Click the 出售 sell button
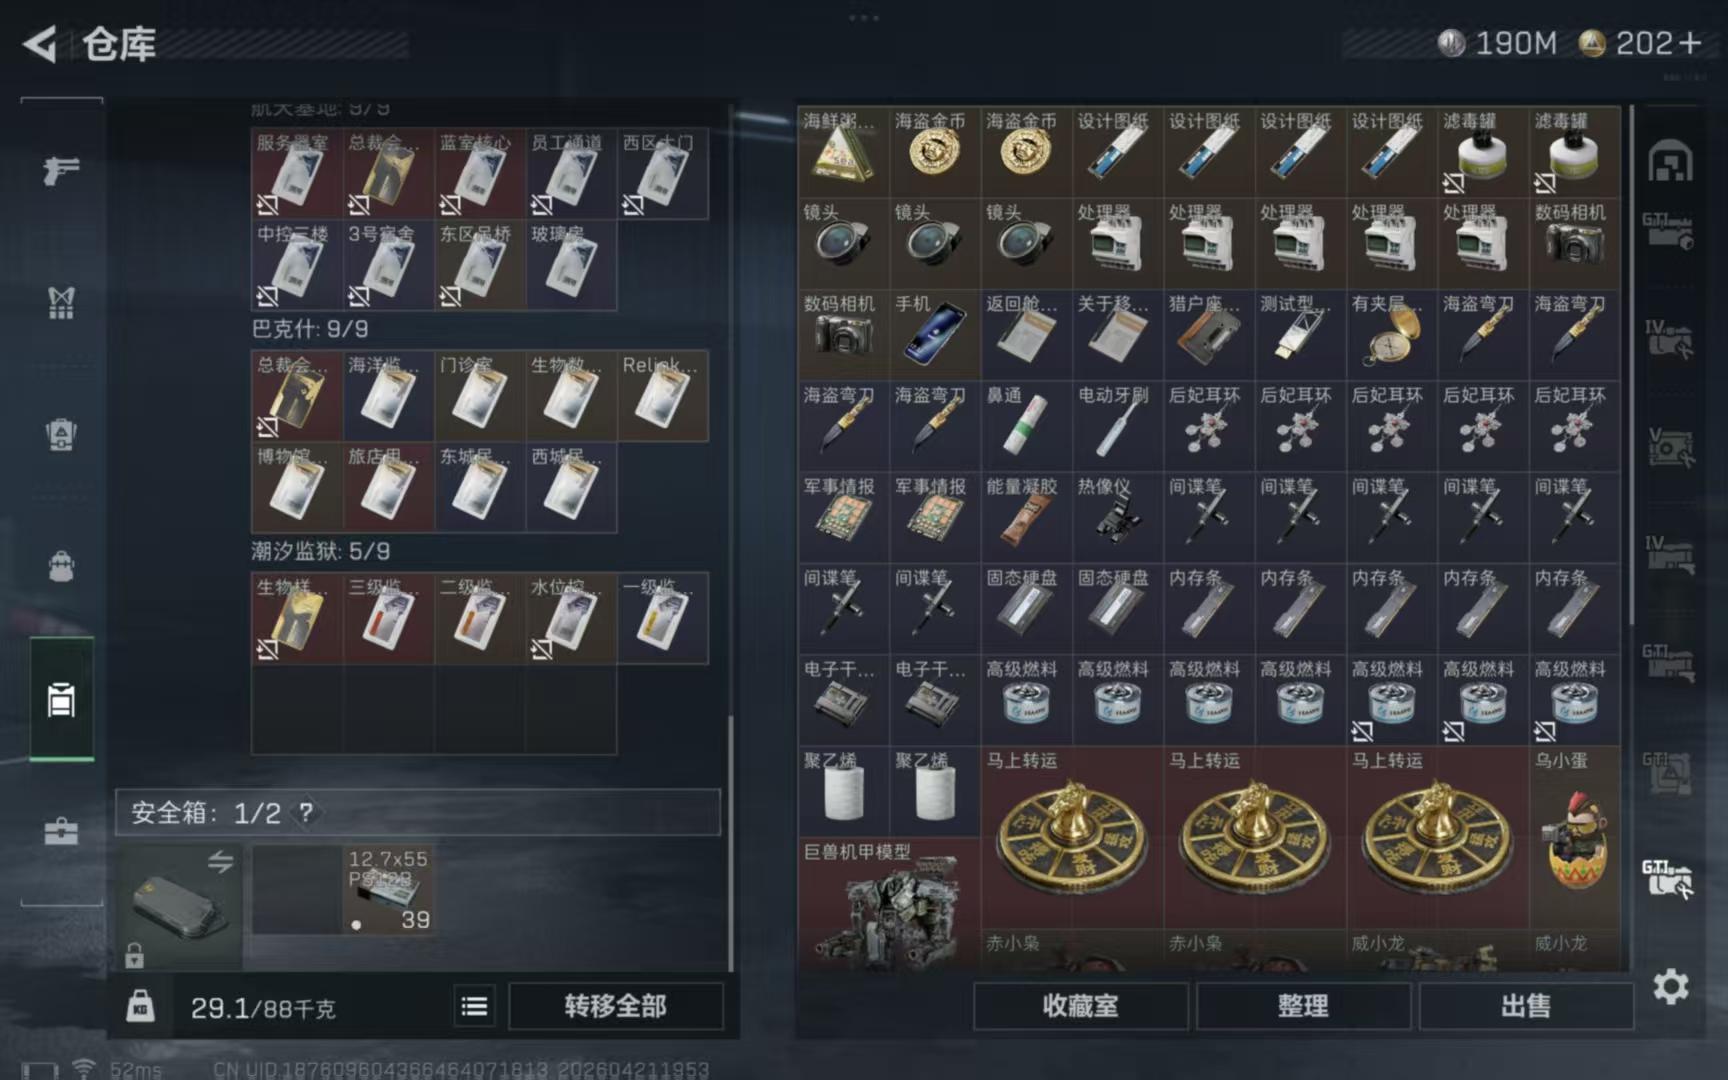This screenshot has height=1080, width=1728. 1525,1006
